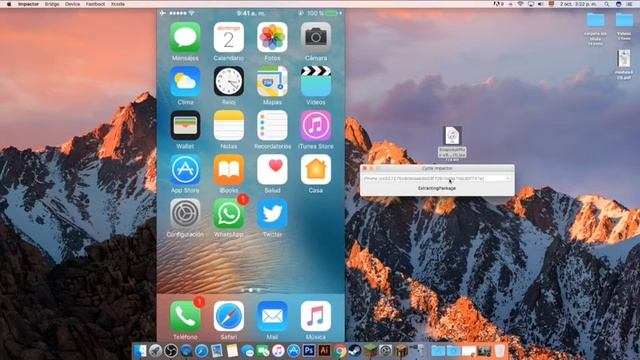640x360 pixels.
Task: Open the Configuración settings app
Action: click(x=185, y=214)
